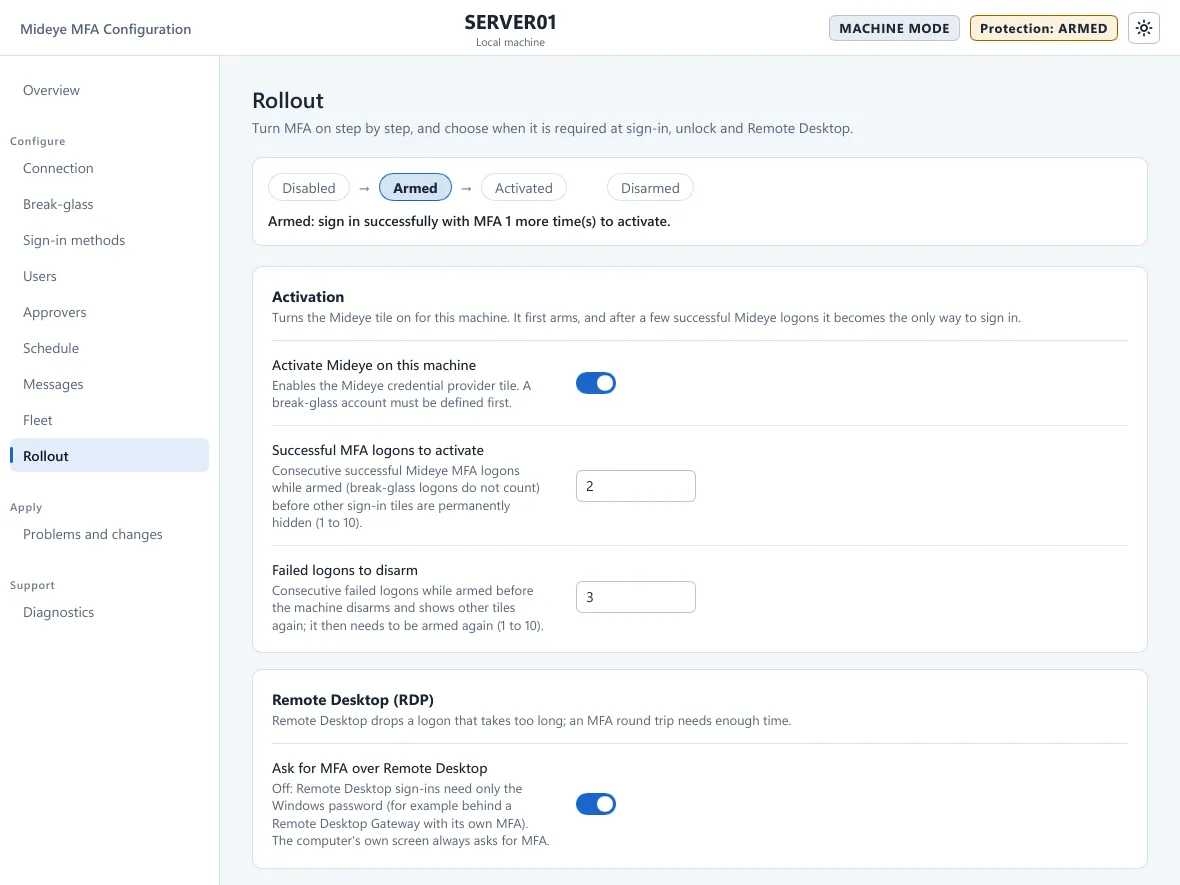Click the Configure sidebar group label

[38, 141]
